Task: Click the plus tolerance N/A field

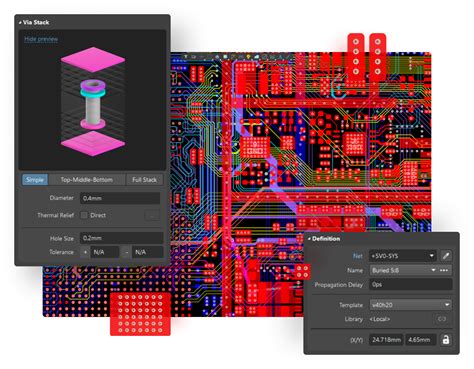Action: 105,252
